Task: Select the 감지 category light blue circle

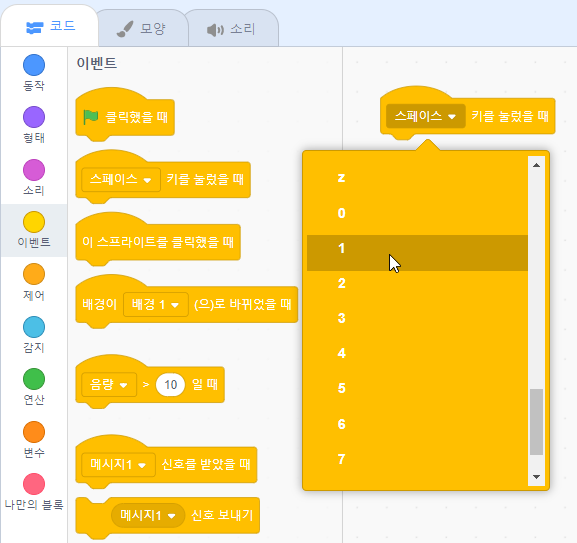Action: coord(34,327)
